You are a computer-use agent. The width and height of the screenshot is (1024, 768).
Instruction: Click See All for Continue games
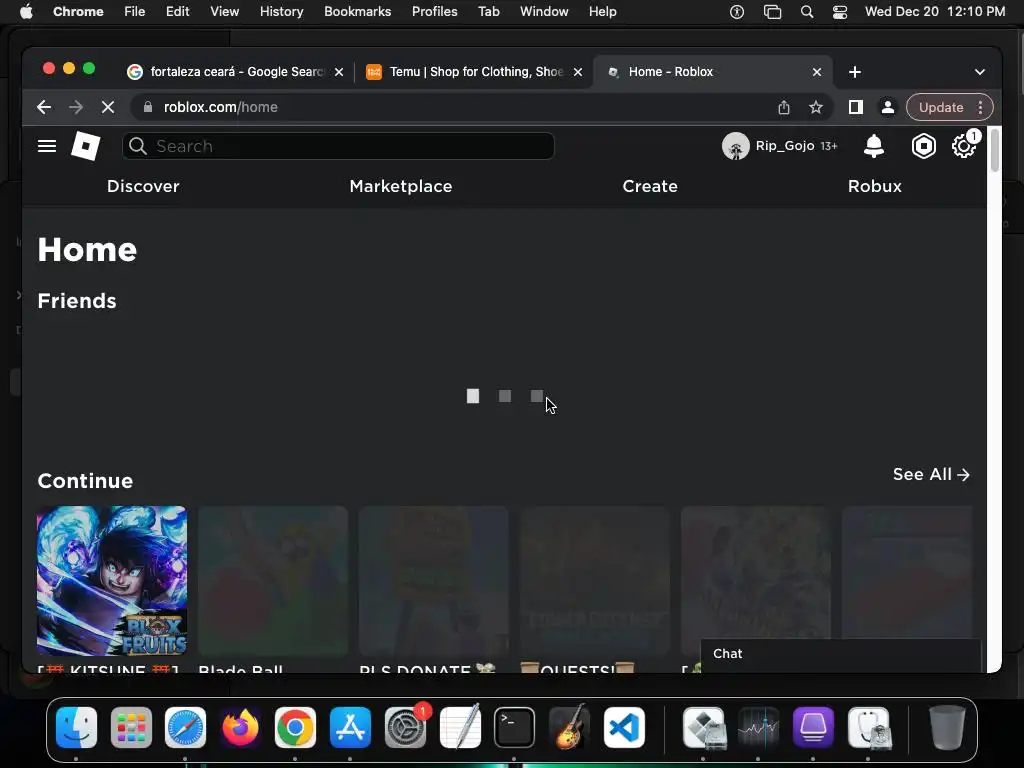931,474
